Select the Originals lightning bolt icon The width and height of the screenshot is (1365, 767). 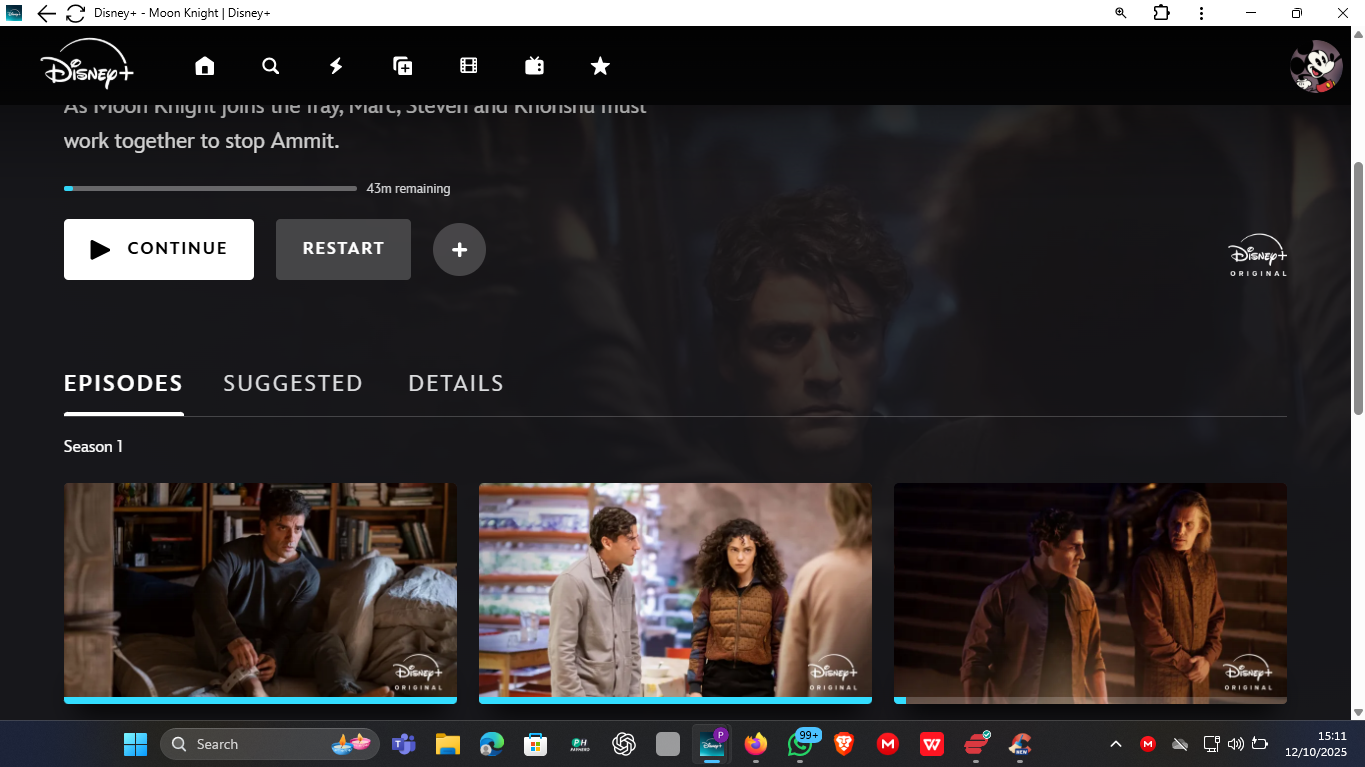335,65
